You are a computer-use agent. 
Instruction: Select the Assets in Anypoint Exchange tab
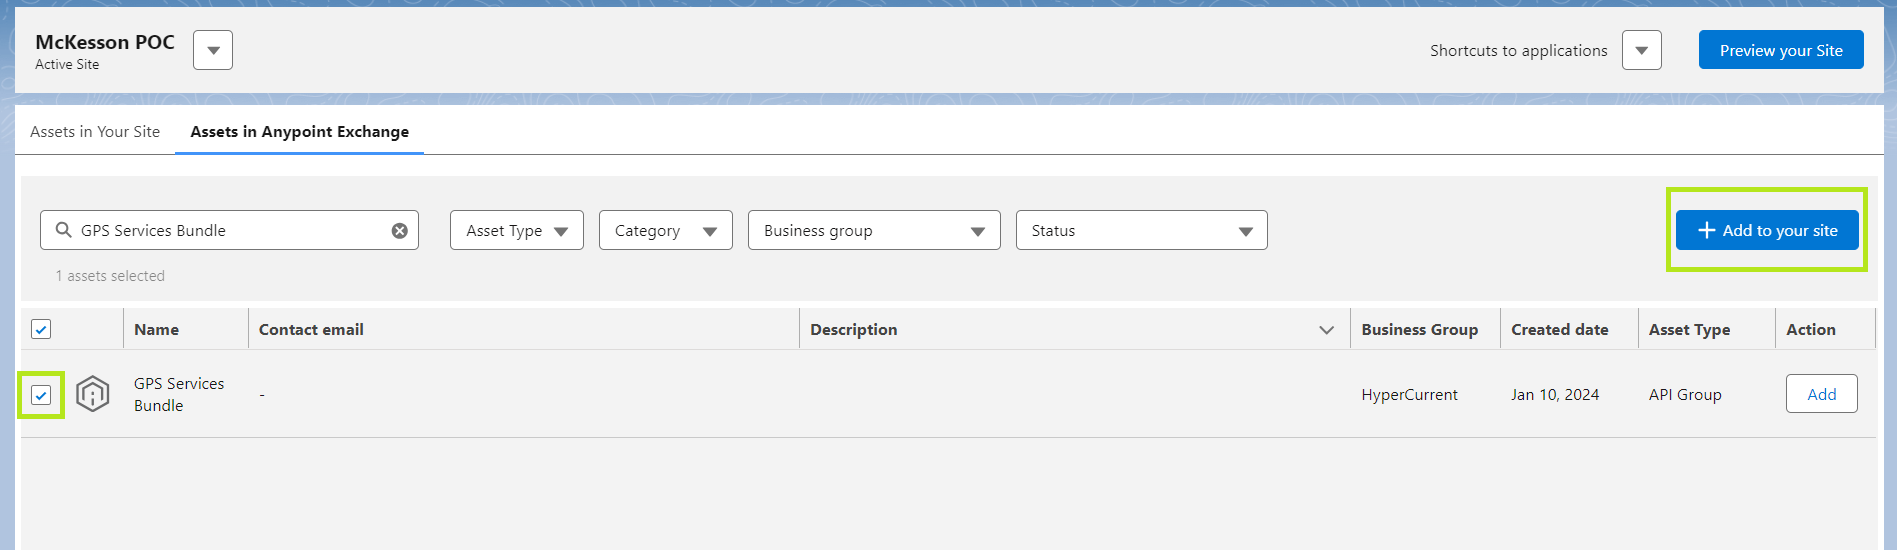299,132
